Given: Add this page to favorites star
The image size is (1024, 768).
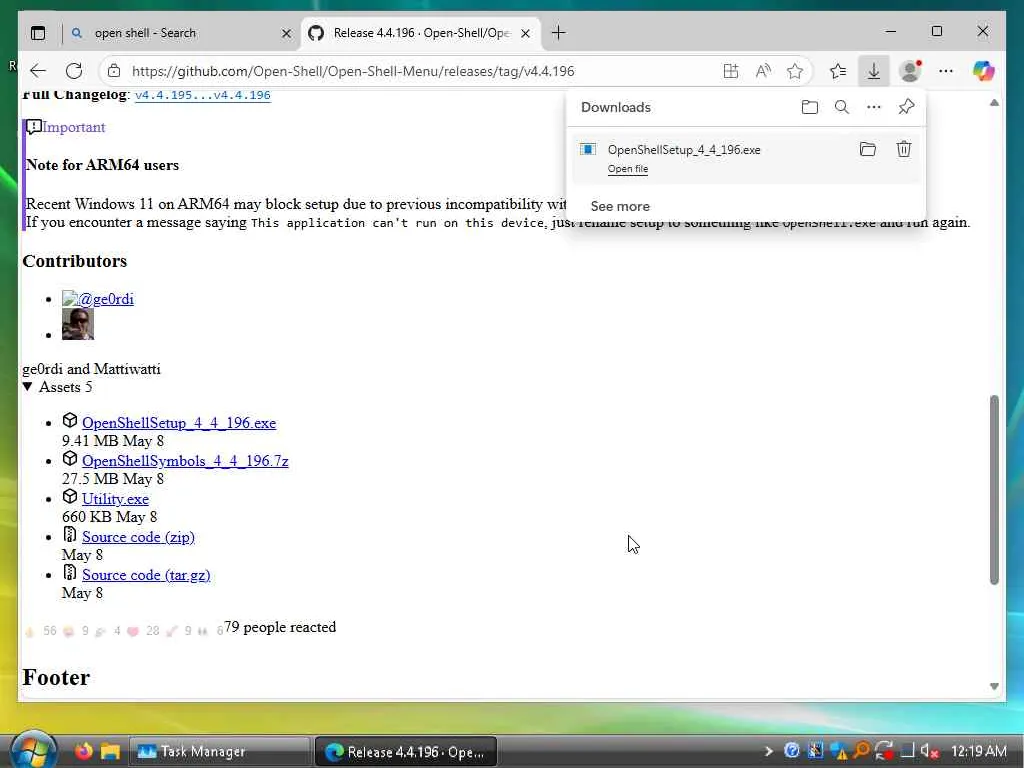Looking at the screenshot, I should click(x=794, y=71).
